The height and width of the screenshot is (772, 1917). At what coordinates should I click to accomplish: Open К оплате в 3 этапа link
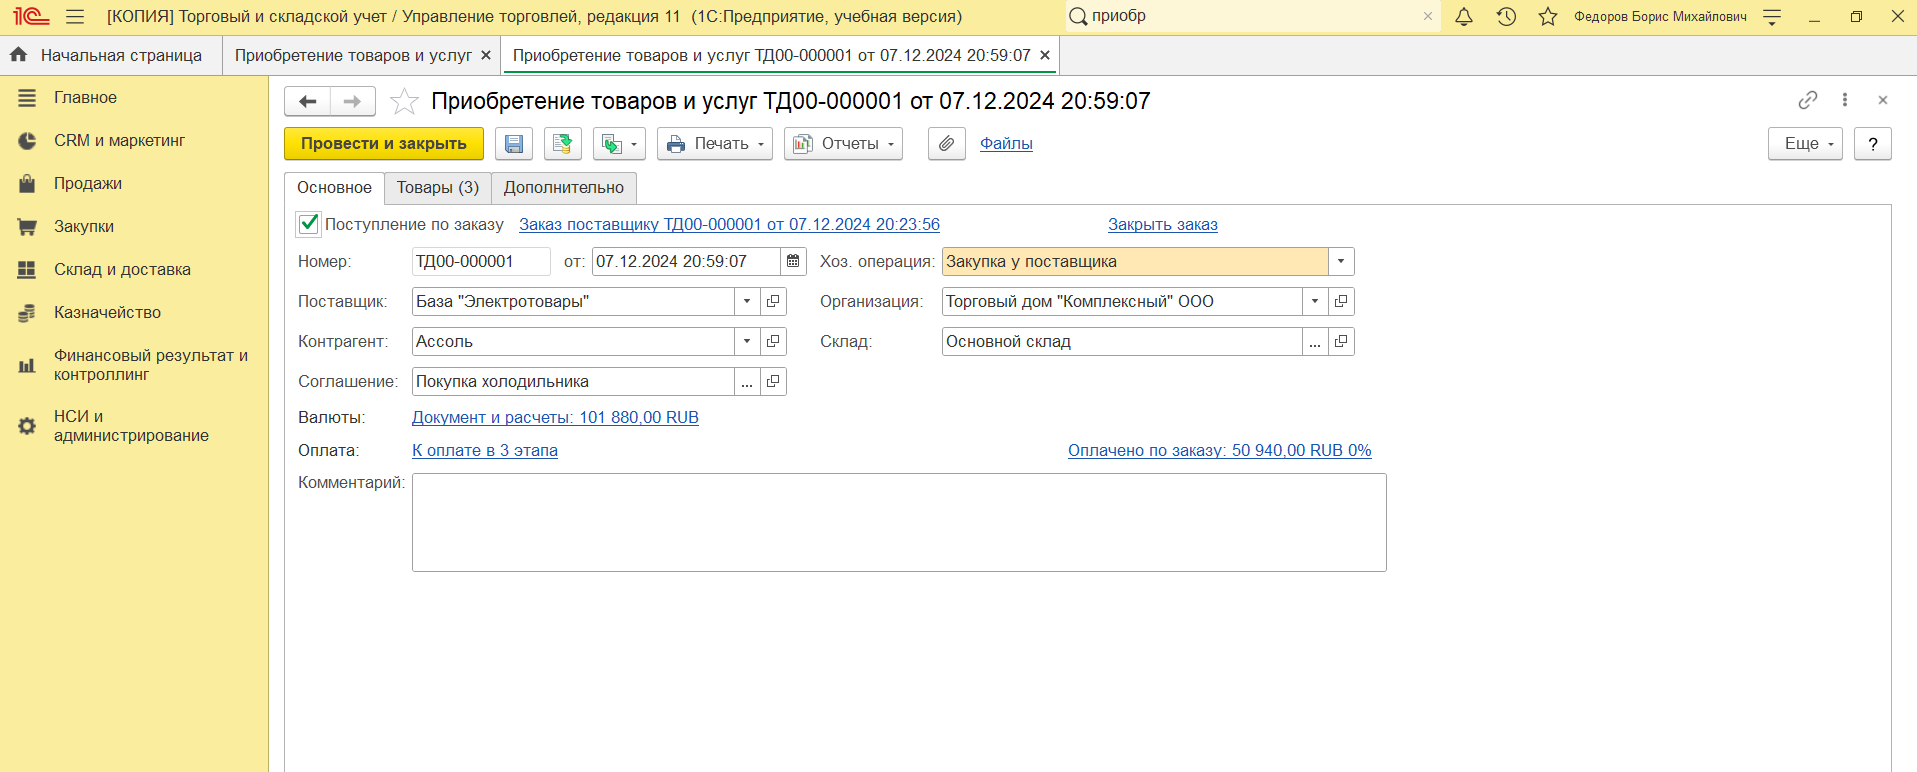485,451
